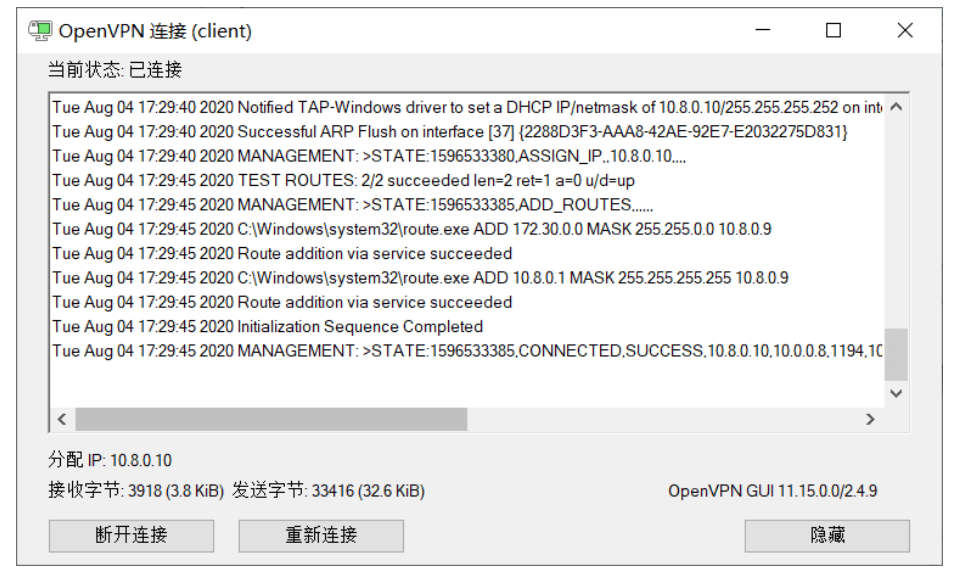Minimize the OpenVPN connection window

click(763, 30)
